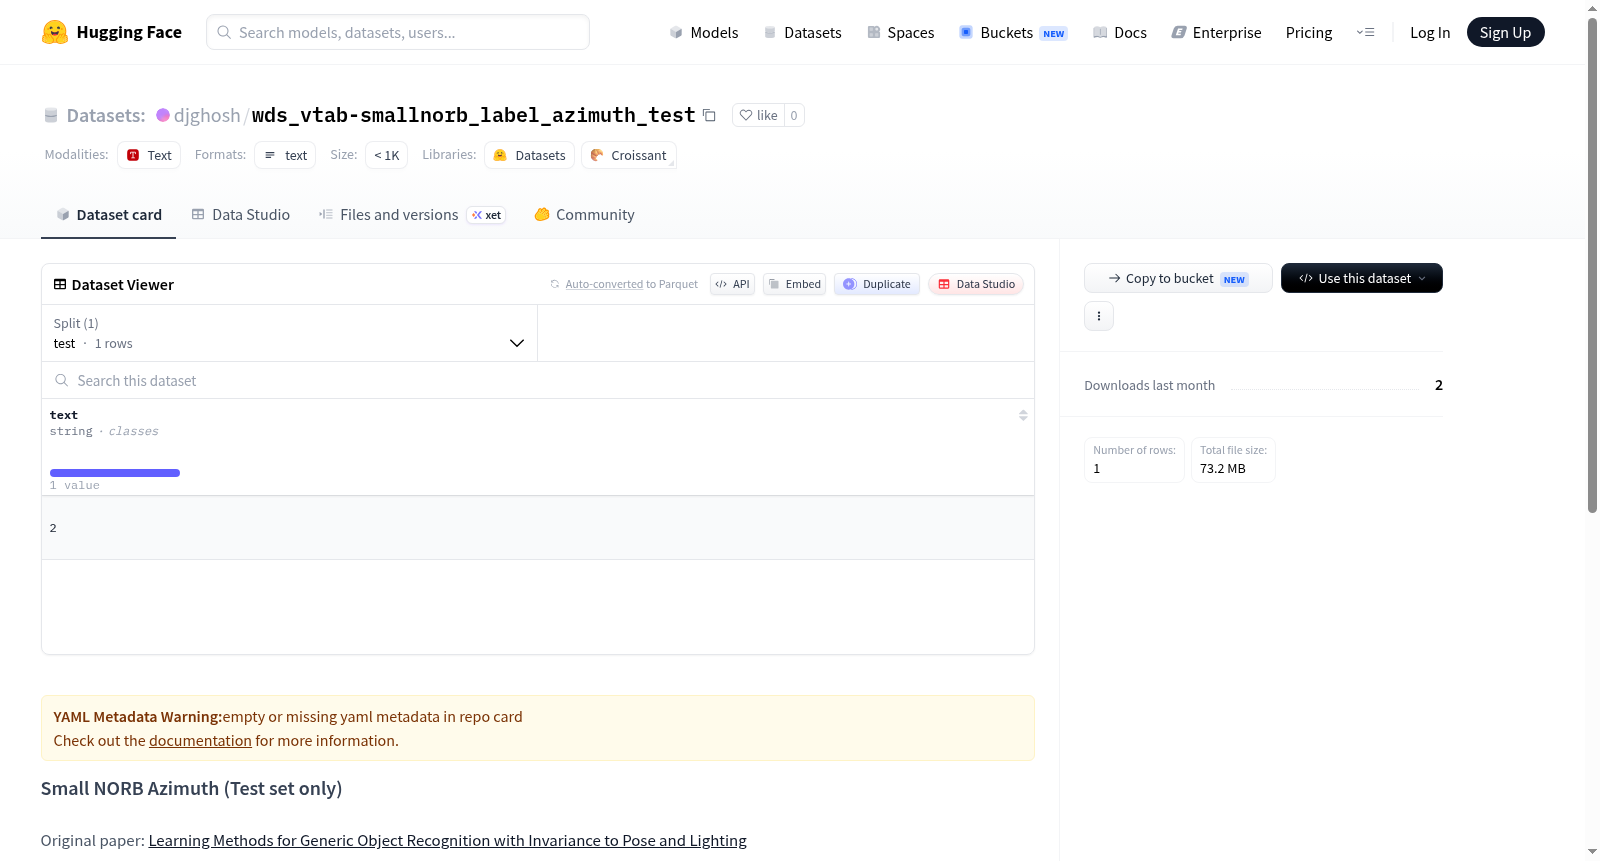This screenshot has width=1600, height=861.
Task: Open the Use this dataset dropdown
Action: (x=1361, y=278)
